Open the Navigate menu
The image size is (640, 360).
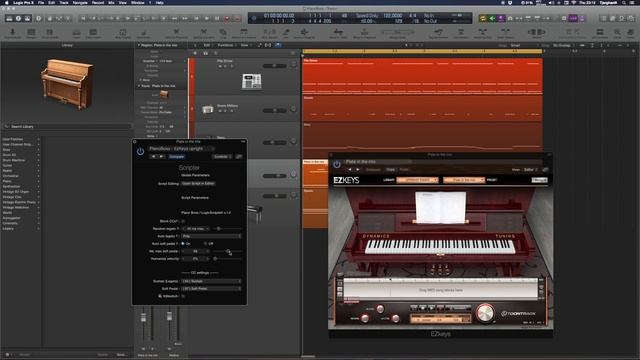tap(80, 2)
